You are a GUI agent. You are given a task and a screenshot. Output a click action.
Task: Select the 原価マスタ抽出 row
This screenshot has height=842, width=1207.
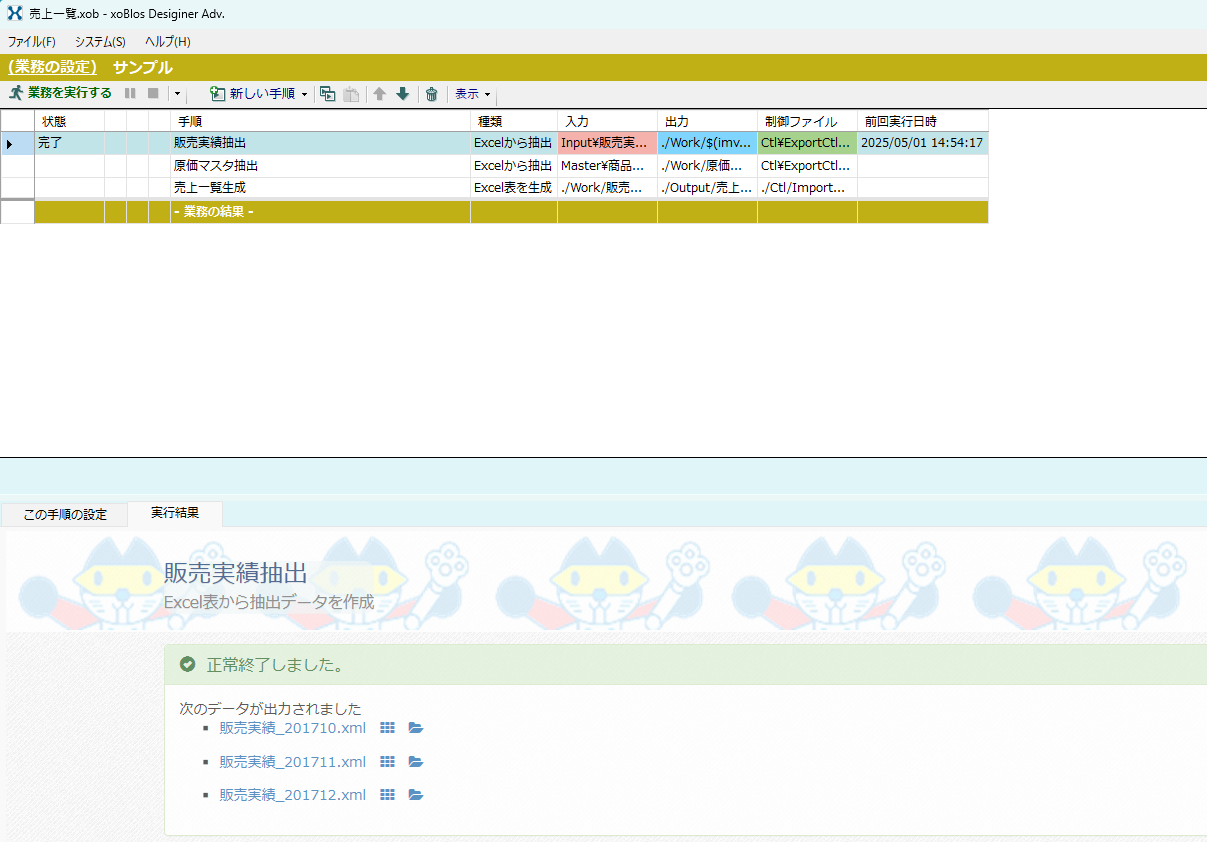pos(216,166)
